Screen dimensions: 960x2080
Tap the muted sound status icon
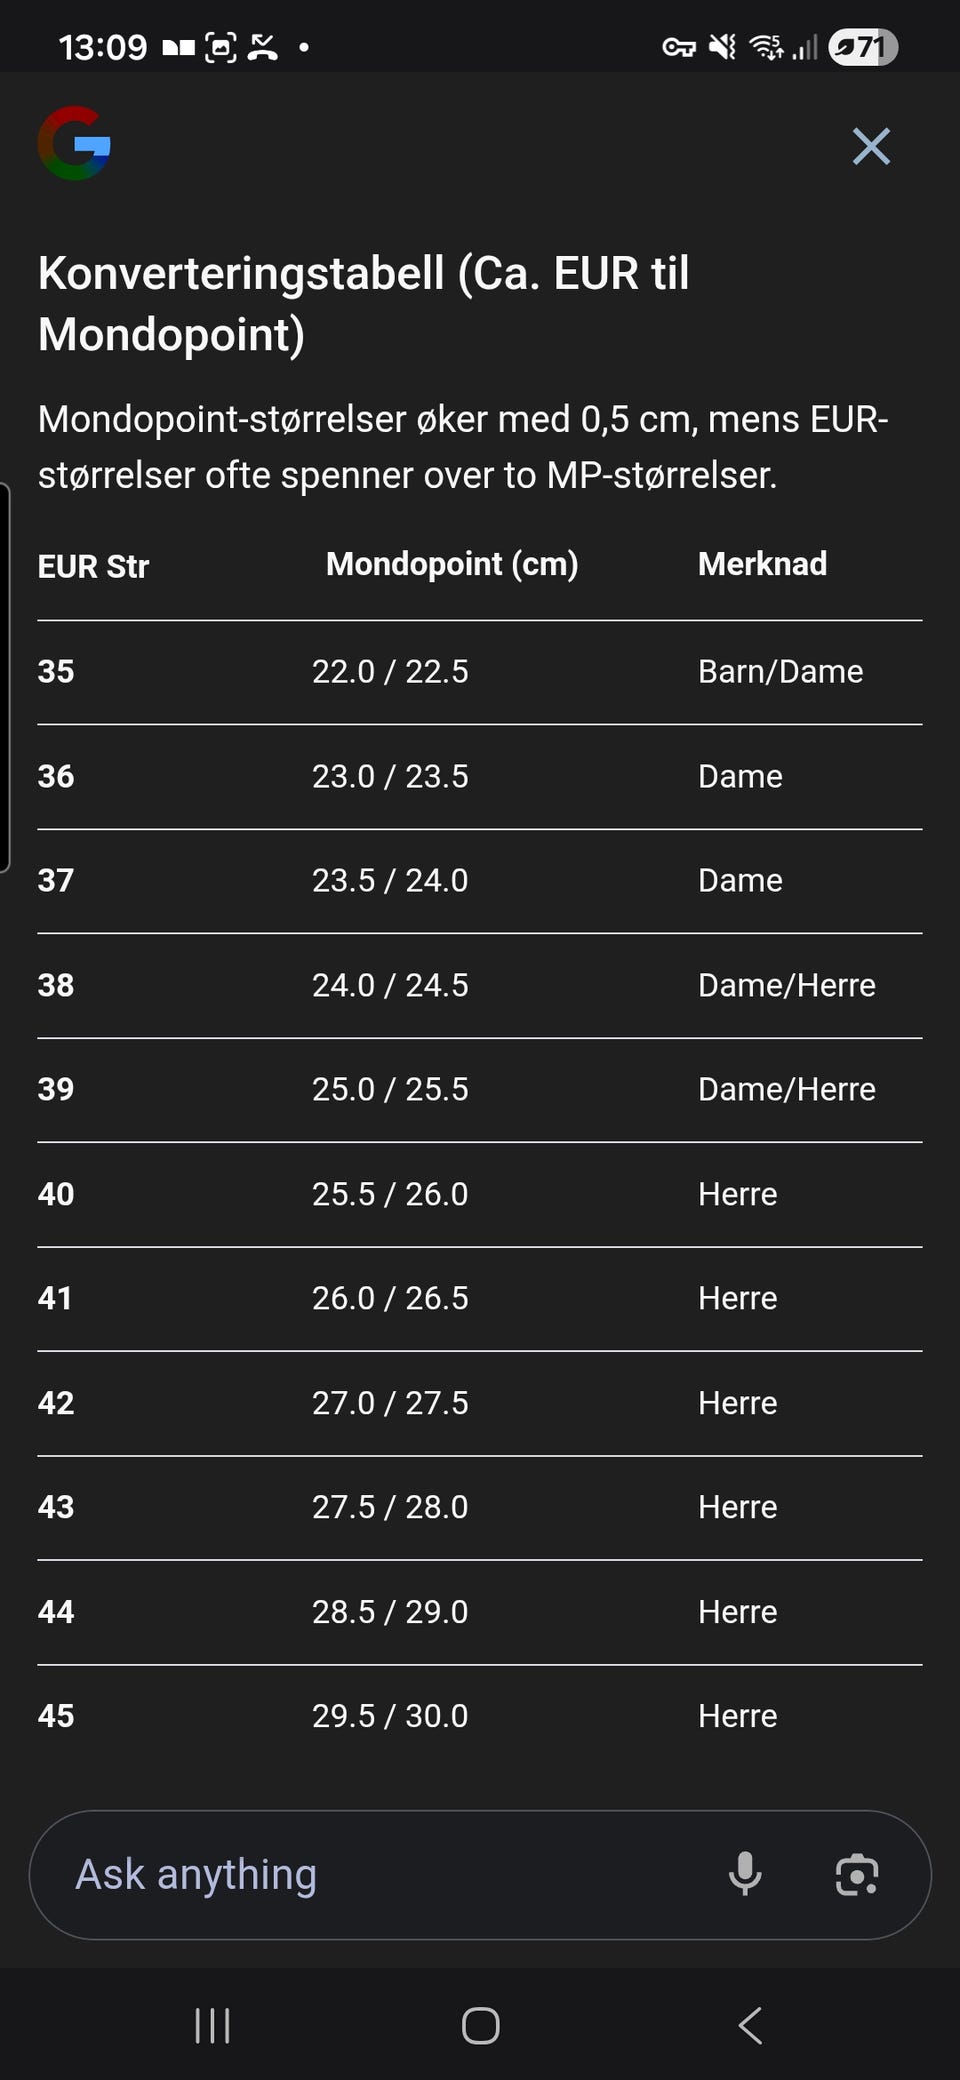click(x=722, y=46)
